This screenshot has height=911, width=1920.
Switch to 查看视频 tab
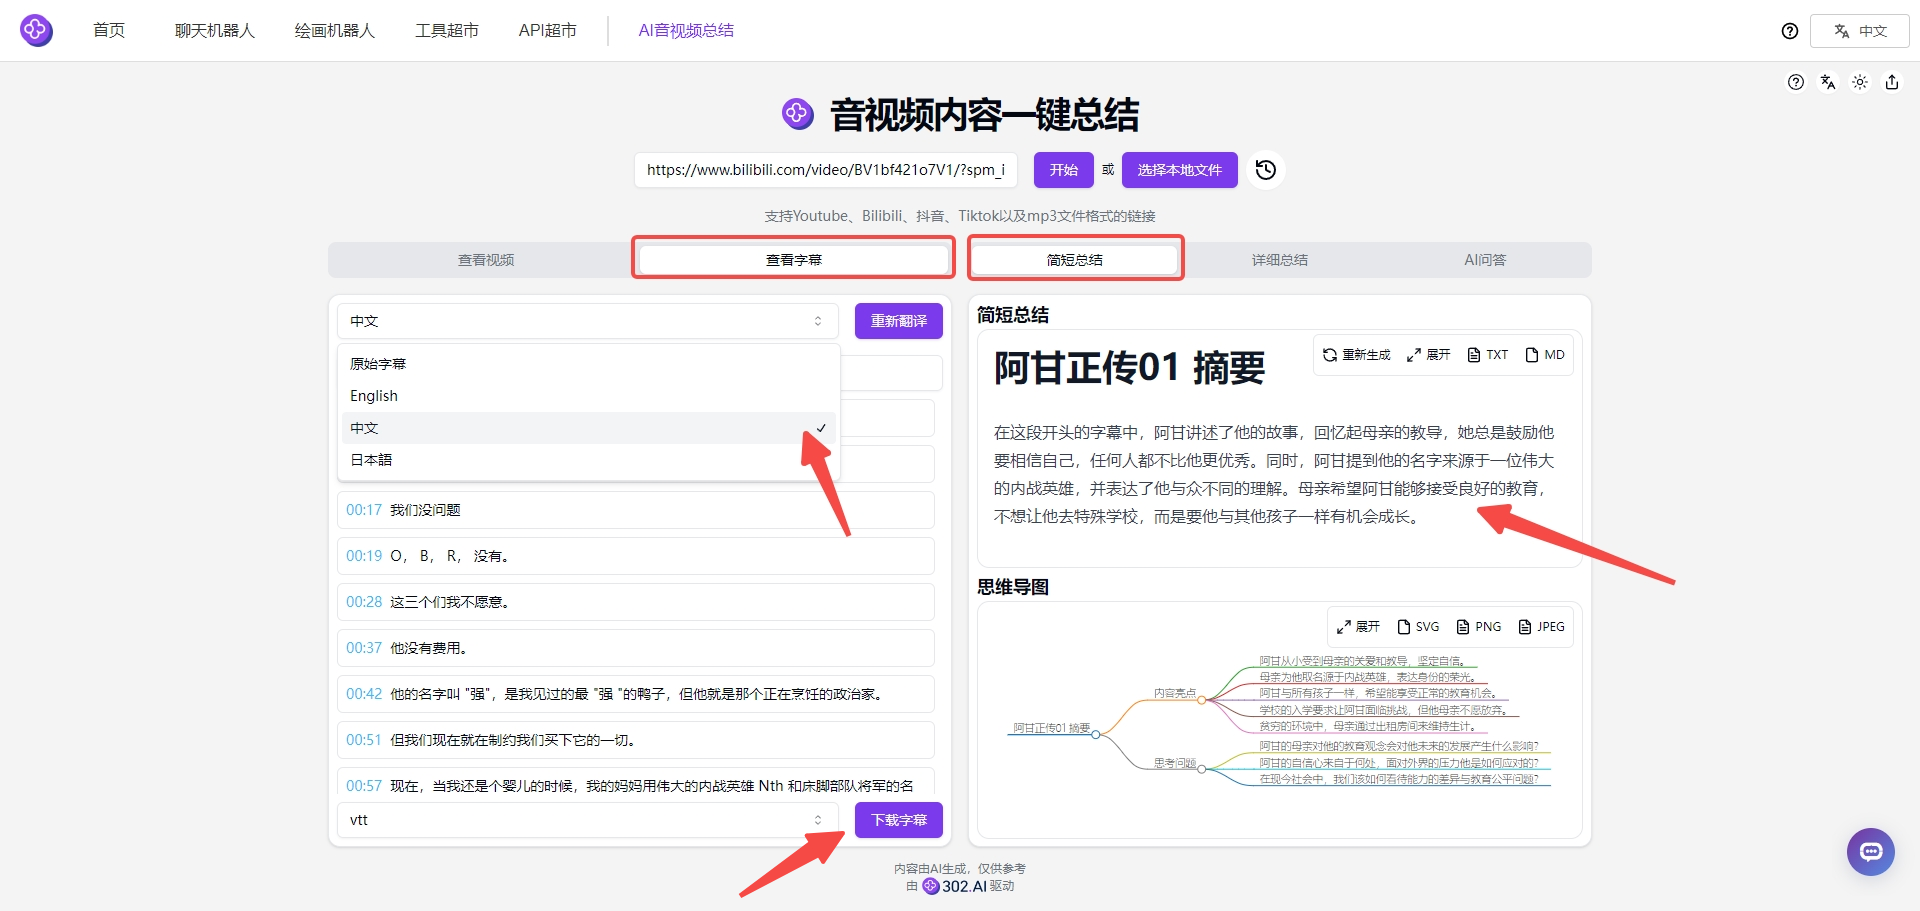click(486, 260)
